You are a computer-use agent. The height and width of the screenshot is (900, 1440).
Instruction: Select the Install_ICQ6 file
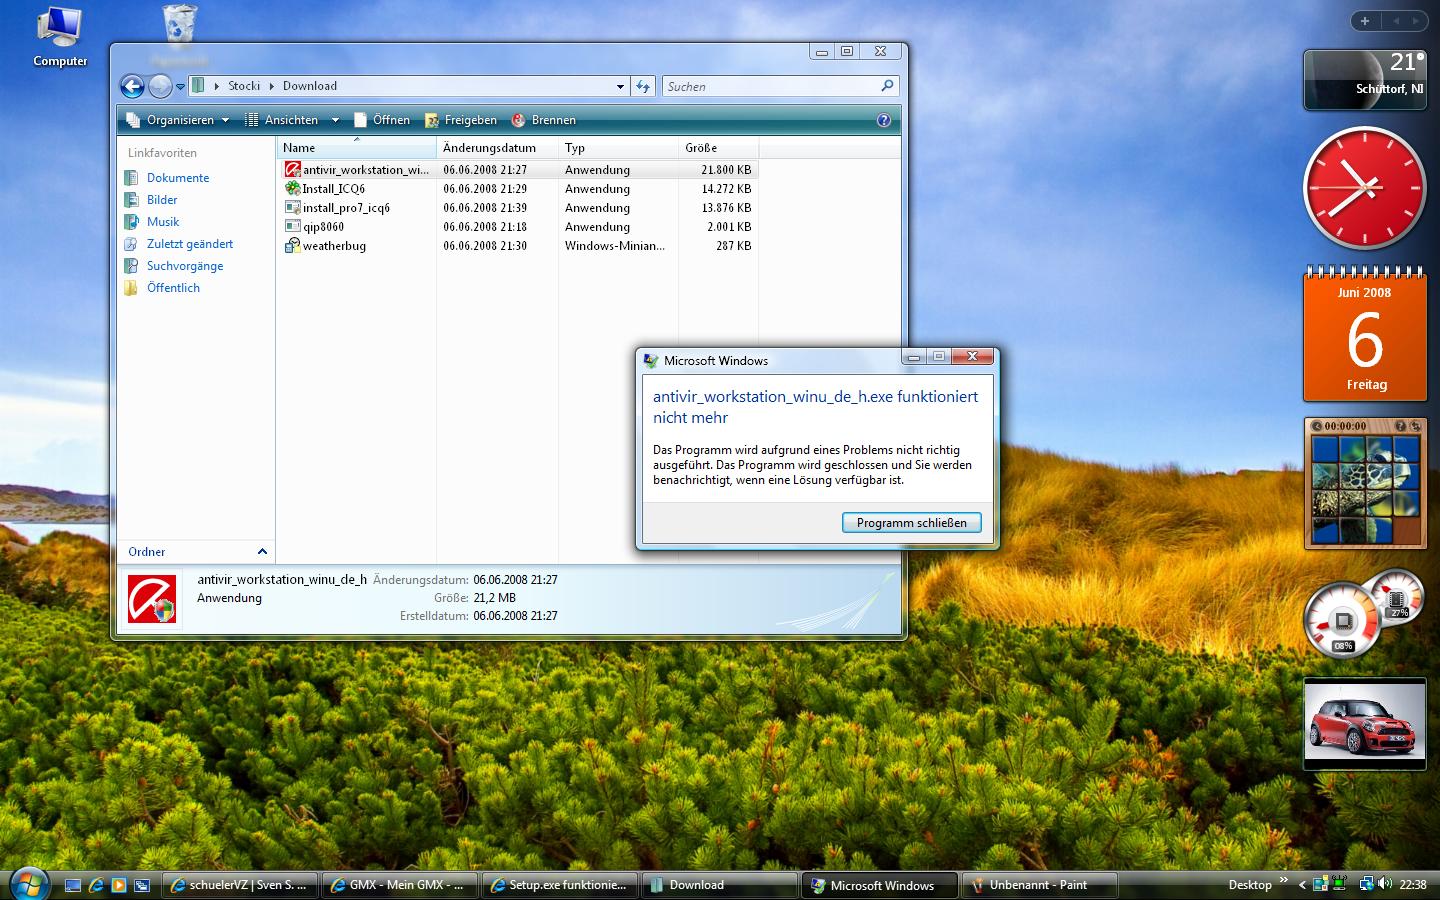click(325, 189)
